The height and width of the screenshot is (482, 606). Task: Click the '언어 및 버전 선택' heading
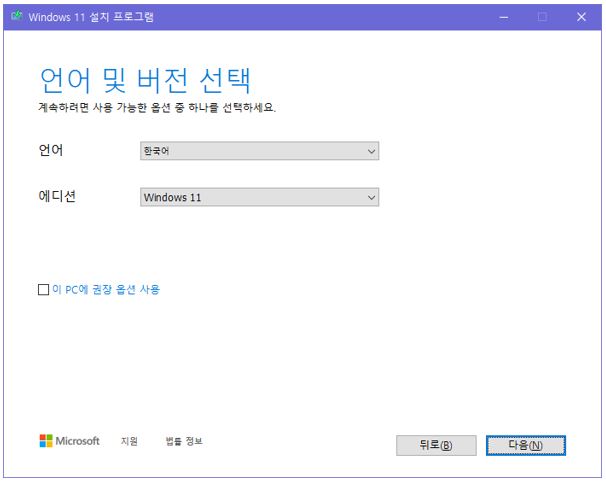tap(145, 80)
